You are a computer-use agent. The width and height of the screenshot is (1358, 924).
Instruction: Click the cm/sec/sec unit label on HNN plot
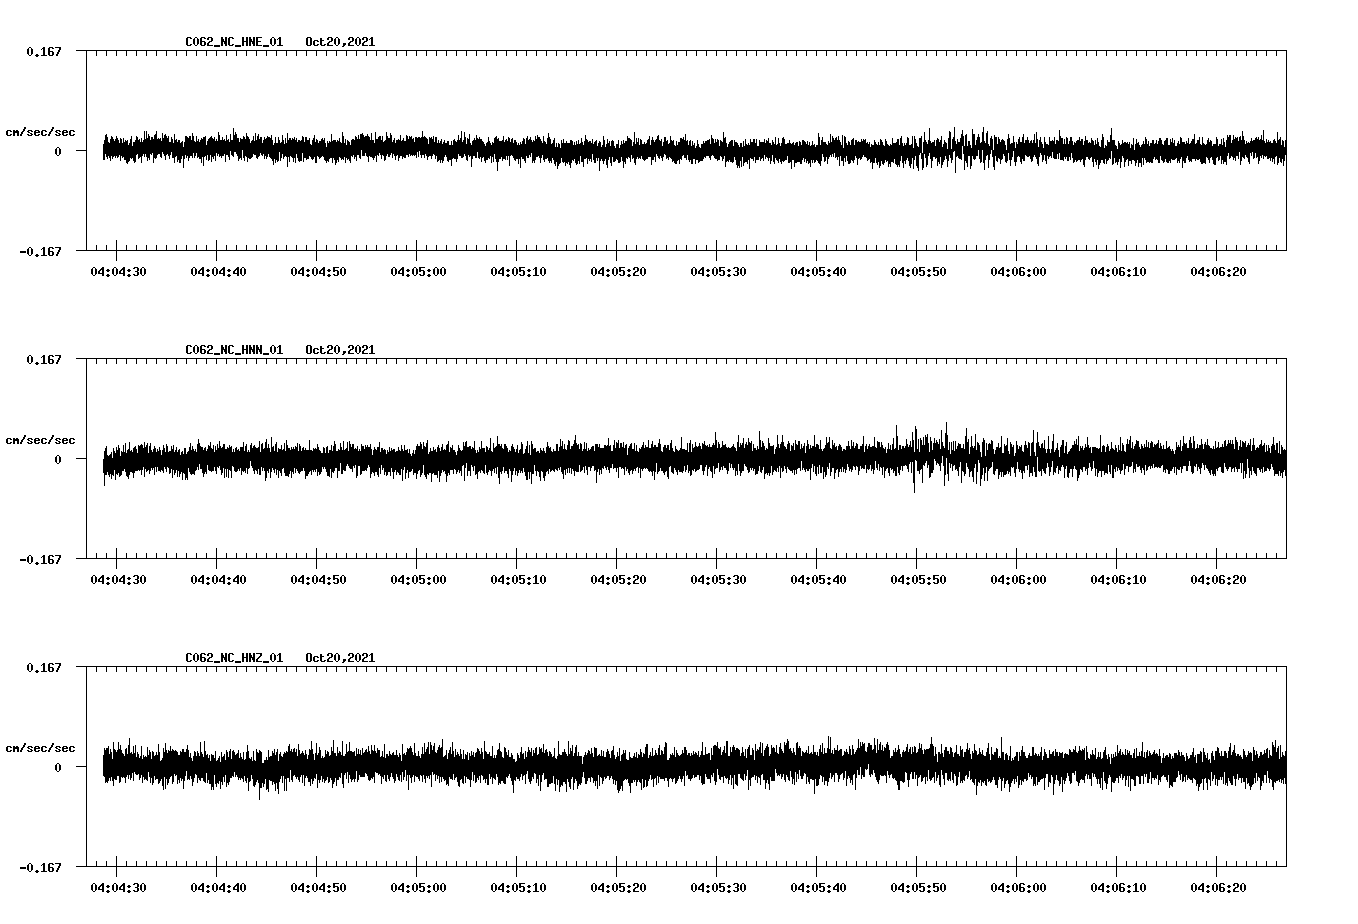click(40, 440)
